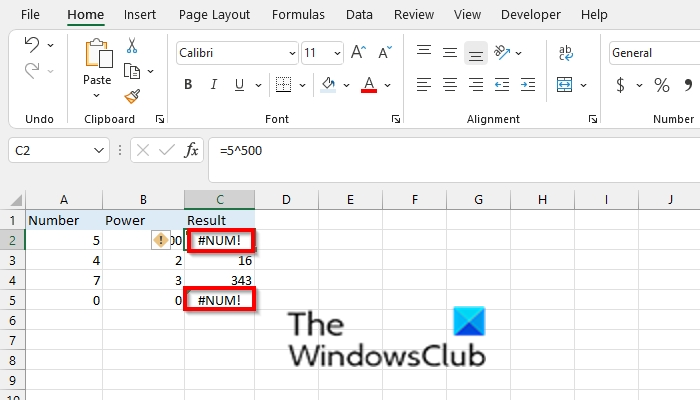
Task: Click the Select All corner triangle
Action: coord(16,200)
